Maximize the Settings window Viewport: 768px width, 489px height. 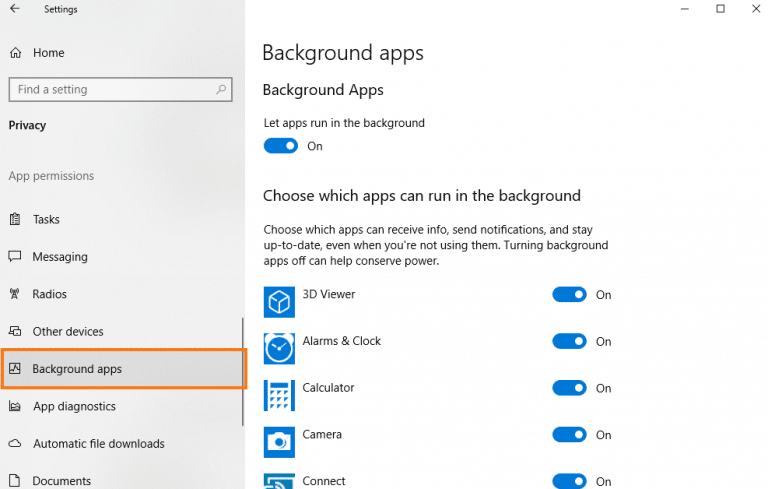[x=720, y=9]
